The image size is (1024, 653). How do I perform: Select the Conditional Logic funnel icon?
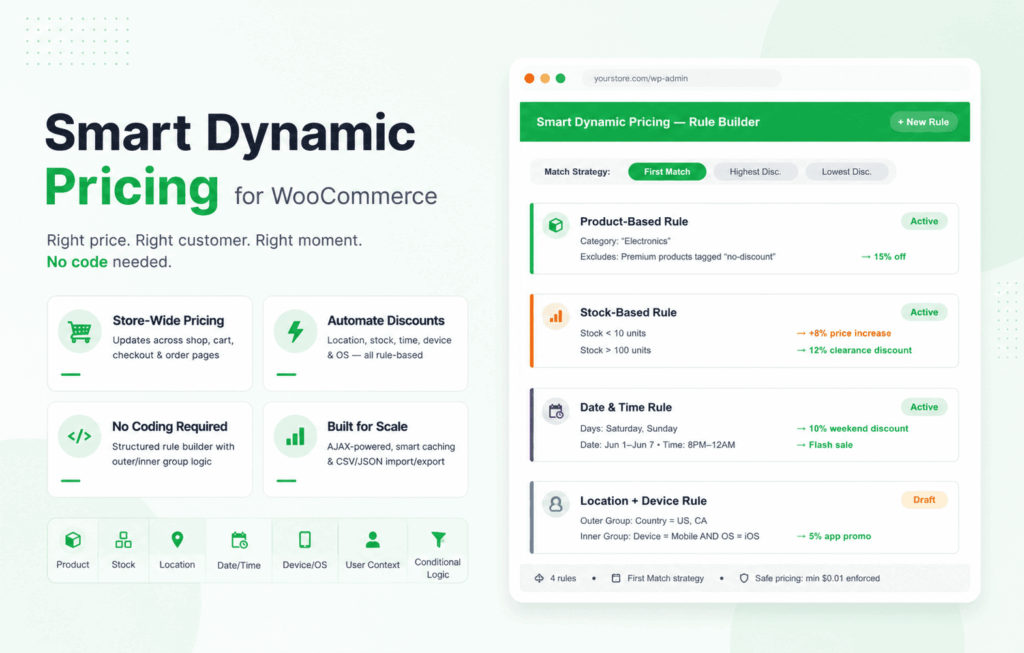click(438, 539)
